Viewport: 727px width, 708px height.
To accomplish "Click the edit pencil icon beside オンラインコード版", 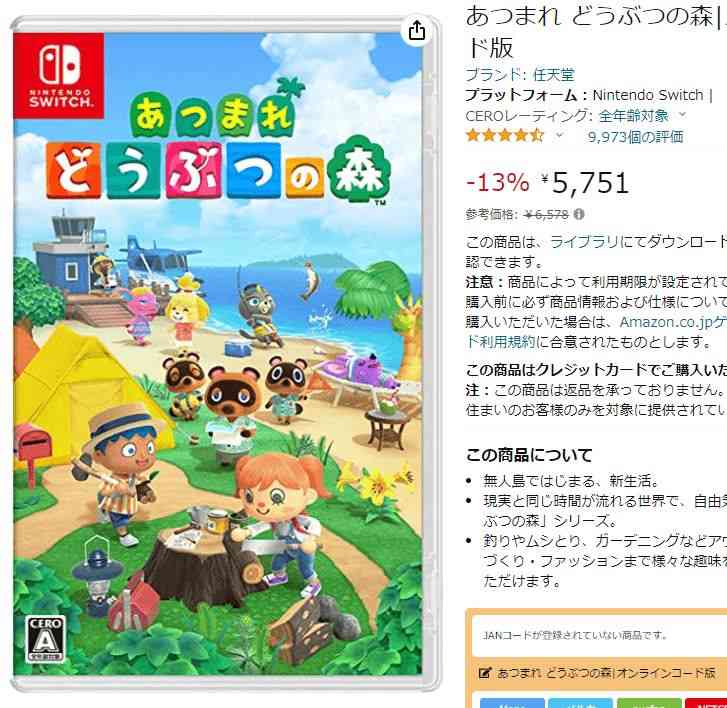I will pos(485,673).
